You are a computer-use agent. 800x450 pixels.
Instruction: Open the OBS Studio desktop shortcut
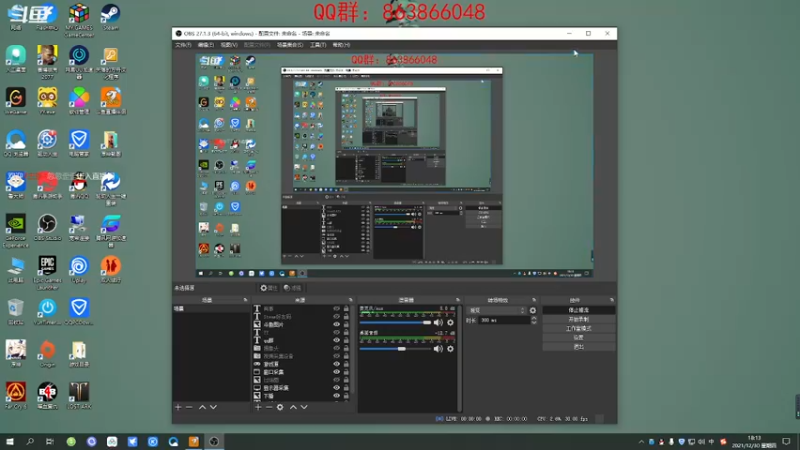click(47, 228)
